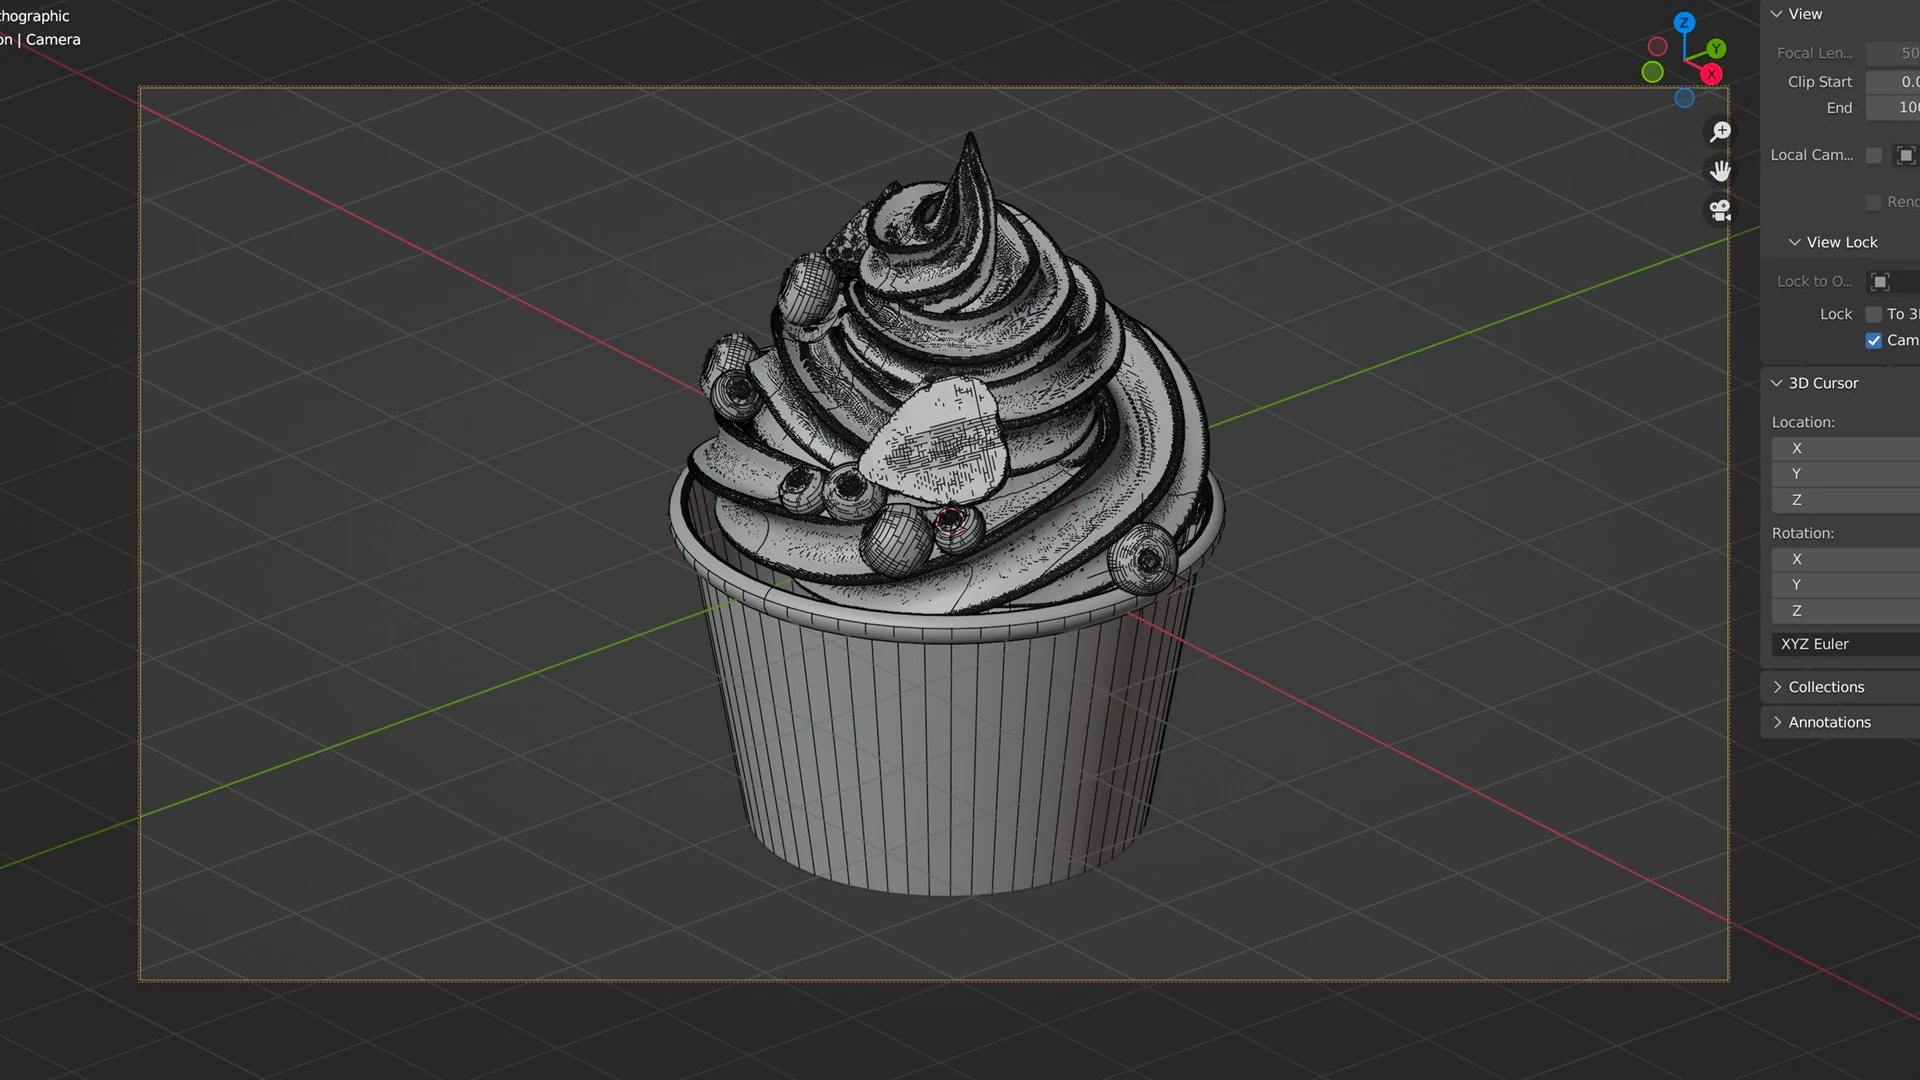Click the blue Z axis gizmo handle
Viewport: 1920px width, 1080px height.
[1684, 22]
